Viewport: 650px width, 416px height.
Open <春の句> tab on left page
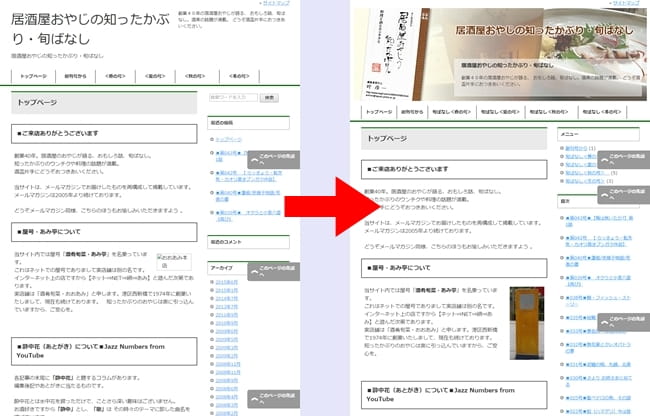click(x=114, y=76)
